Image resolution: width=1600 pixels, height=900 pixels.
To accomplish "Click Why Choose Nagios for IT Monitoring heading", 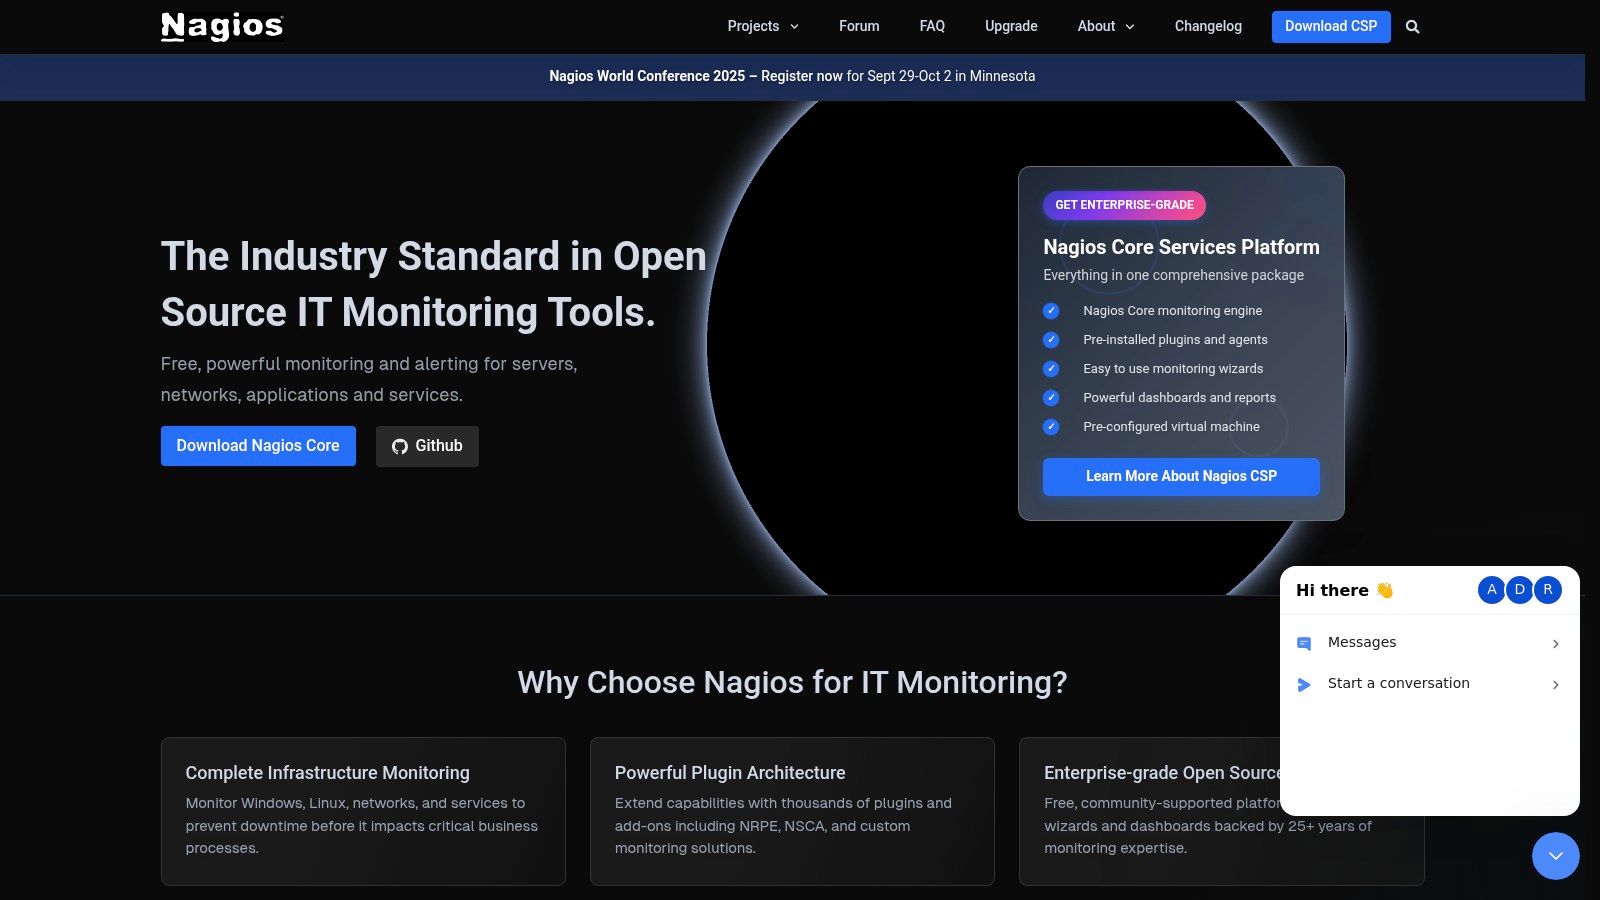I will point(792,682).
